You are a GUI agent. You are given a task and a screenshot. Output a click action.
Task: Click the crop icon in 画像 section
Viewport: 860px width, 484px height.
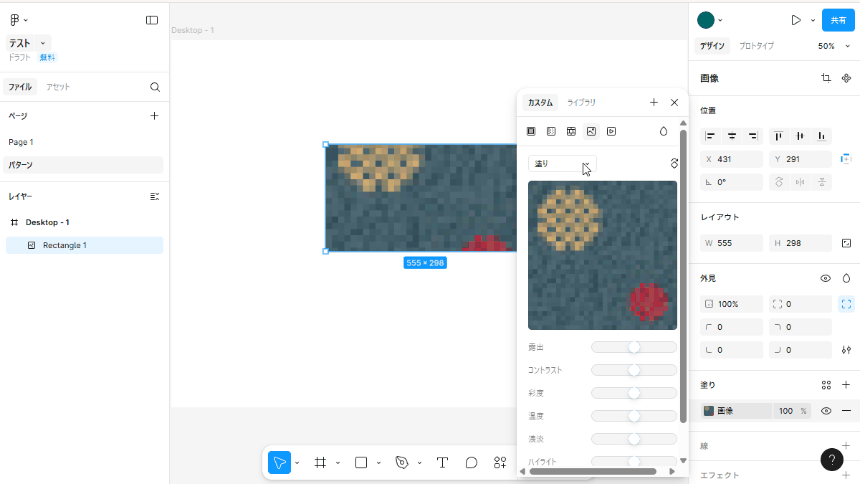tap(826, 78)
